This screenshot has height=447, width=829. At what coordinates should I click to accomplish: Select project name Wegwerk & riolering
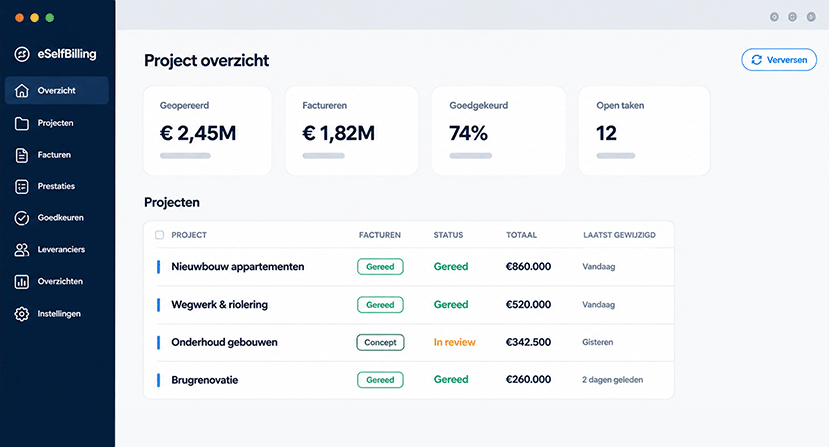[x=219, y=305]
